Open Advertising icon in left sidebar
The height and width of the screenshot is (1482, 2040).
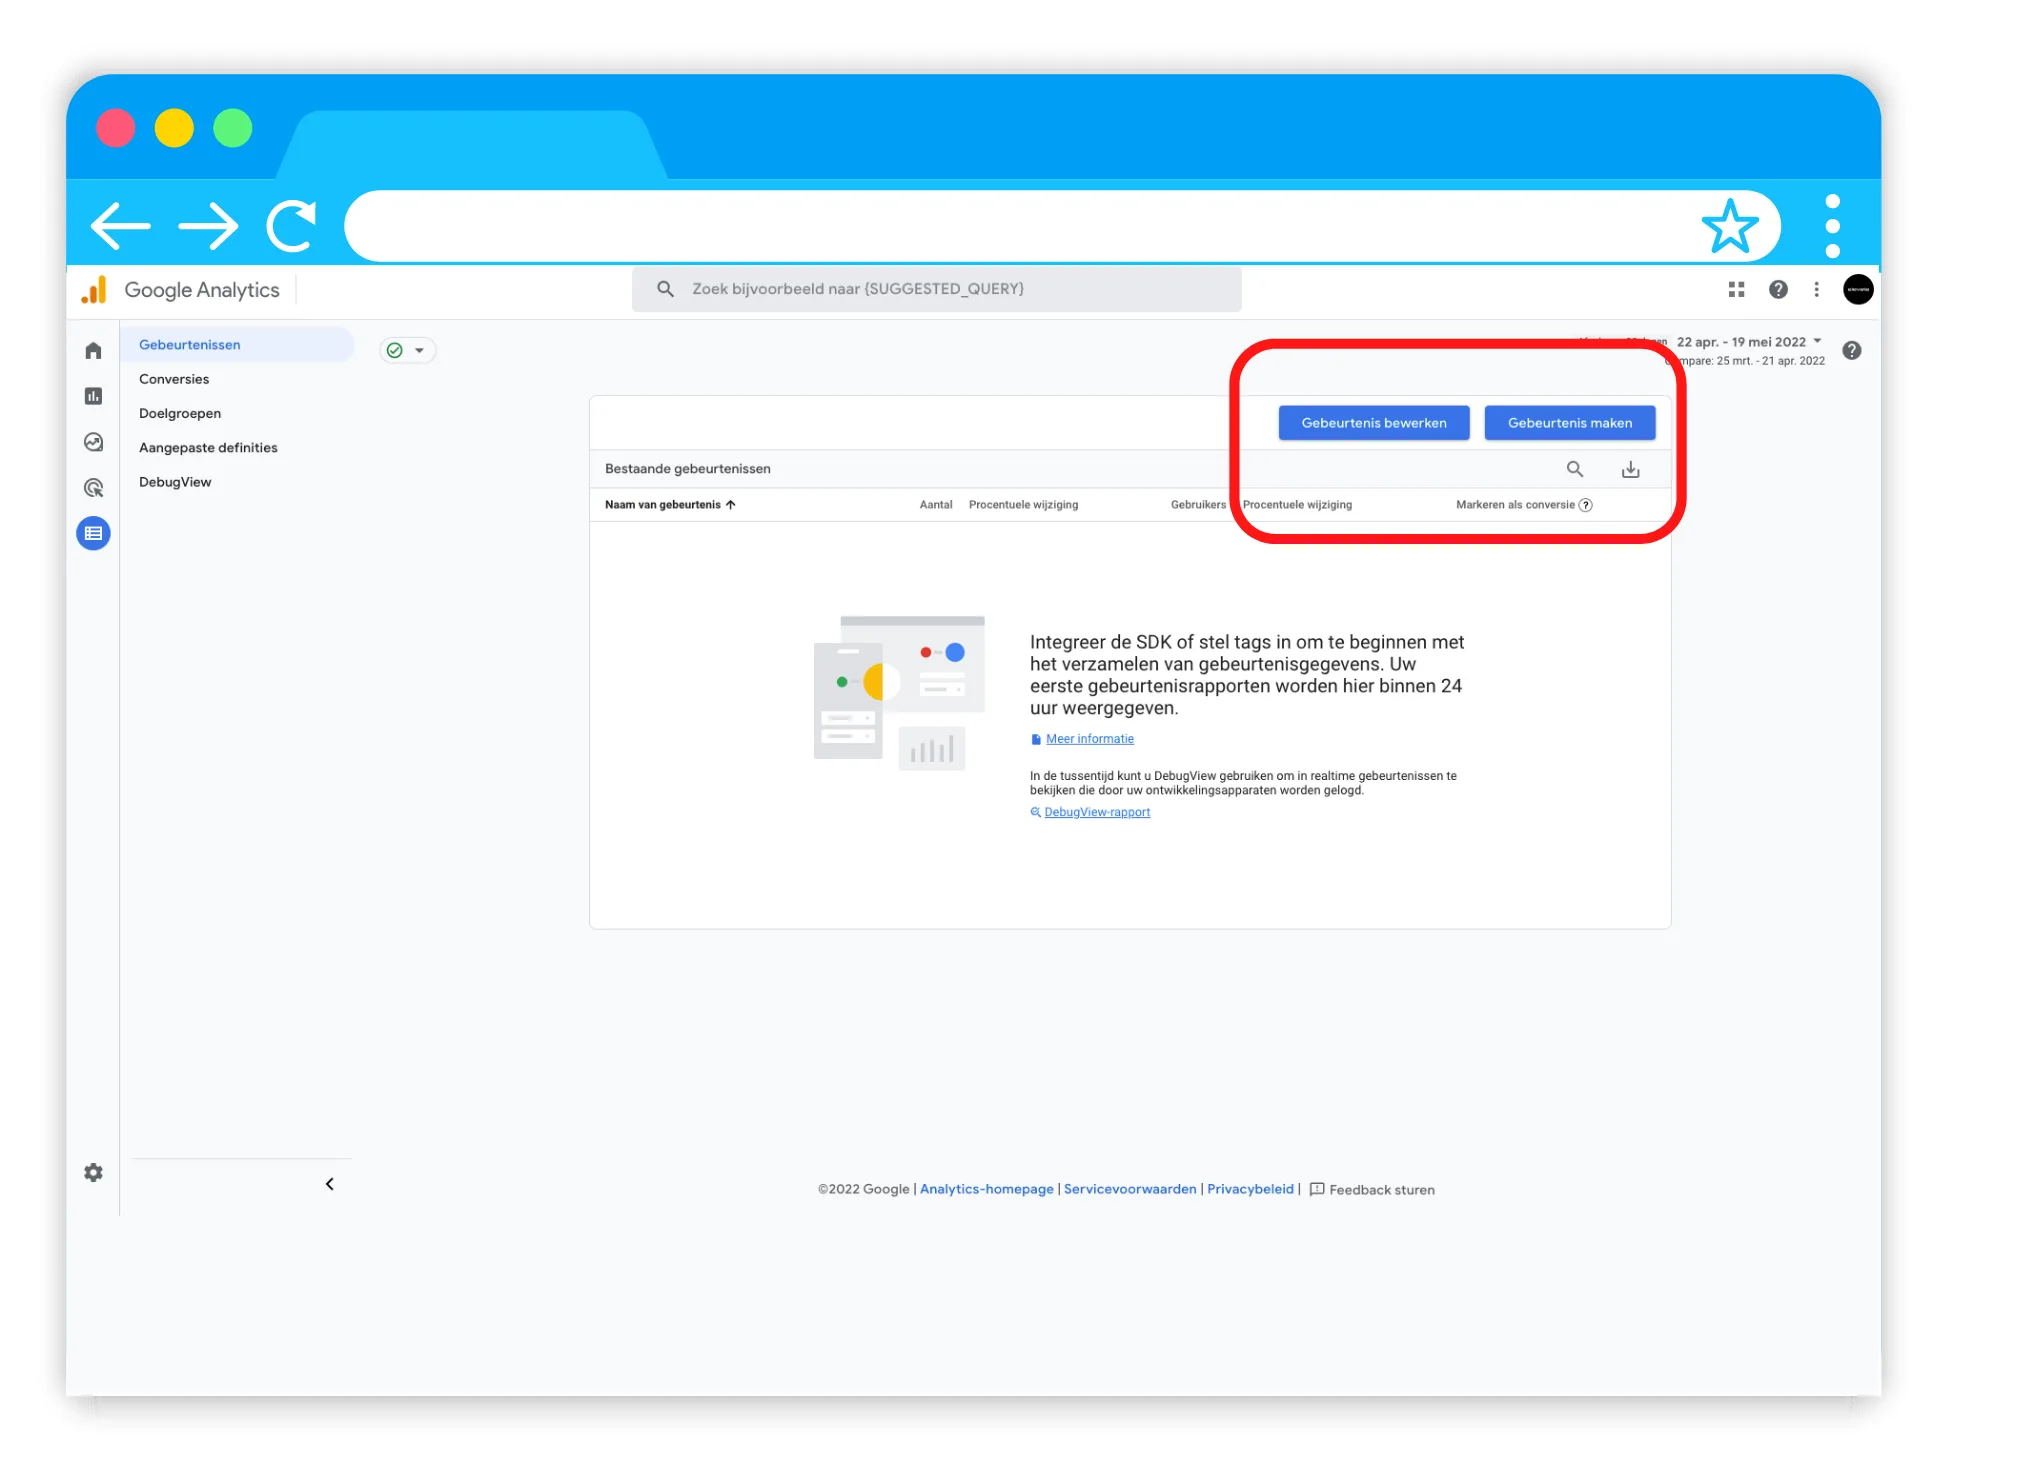tap(93, 488)
